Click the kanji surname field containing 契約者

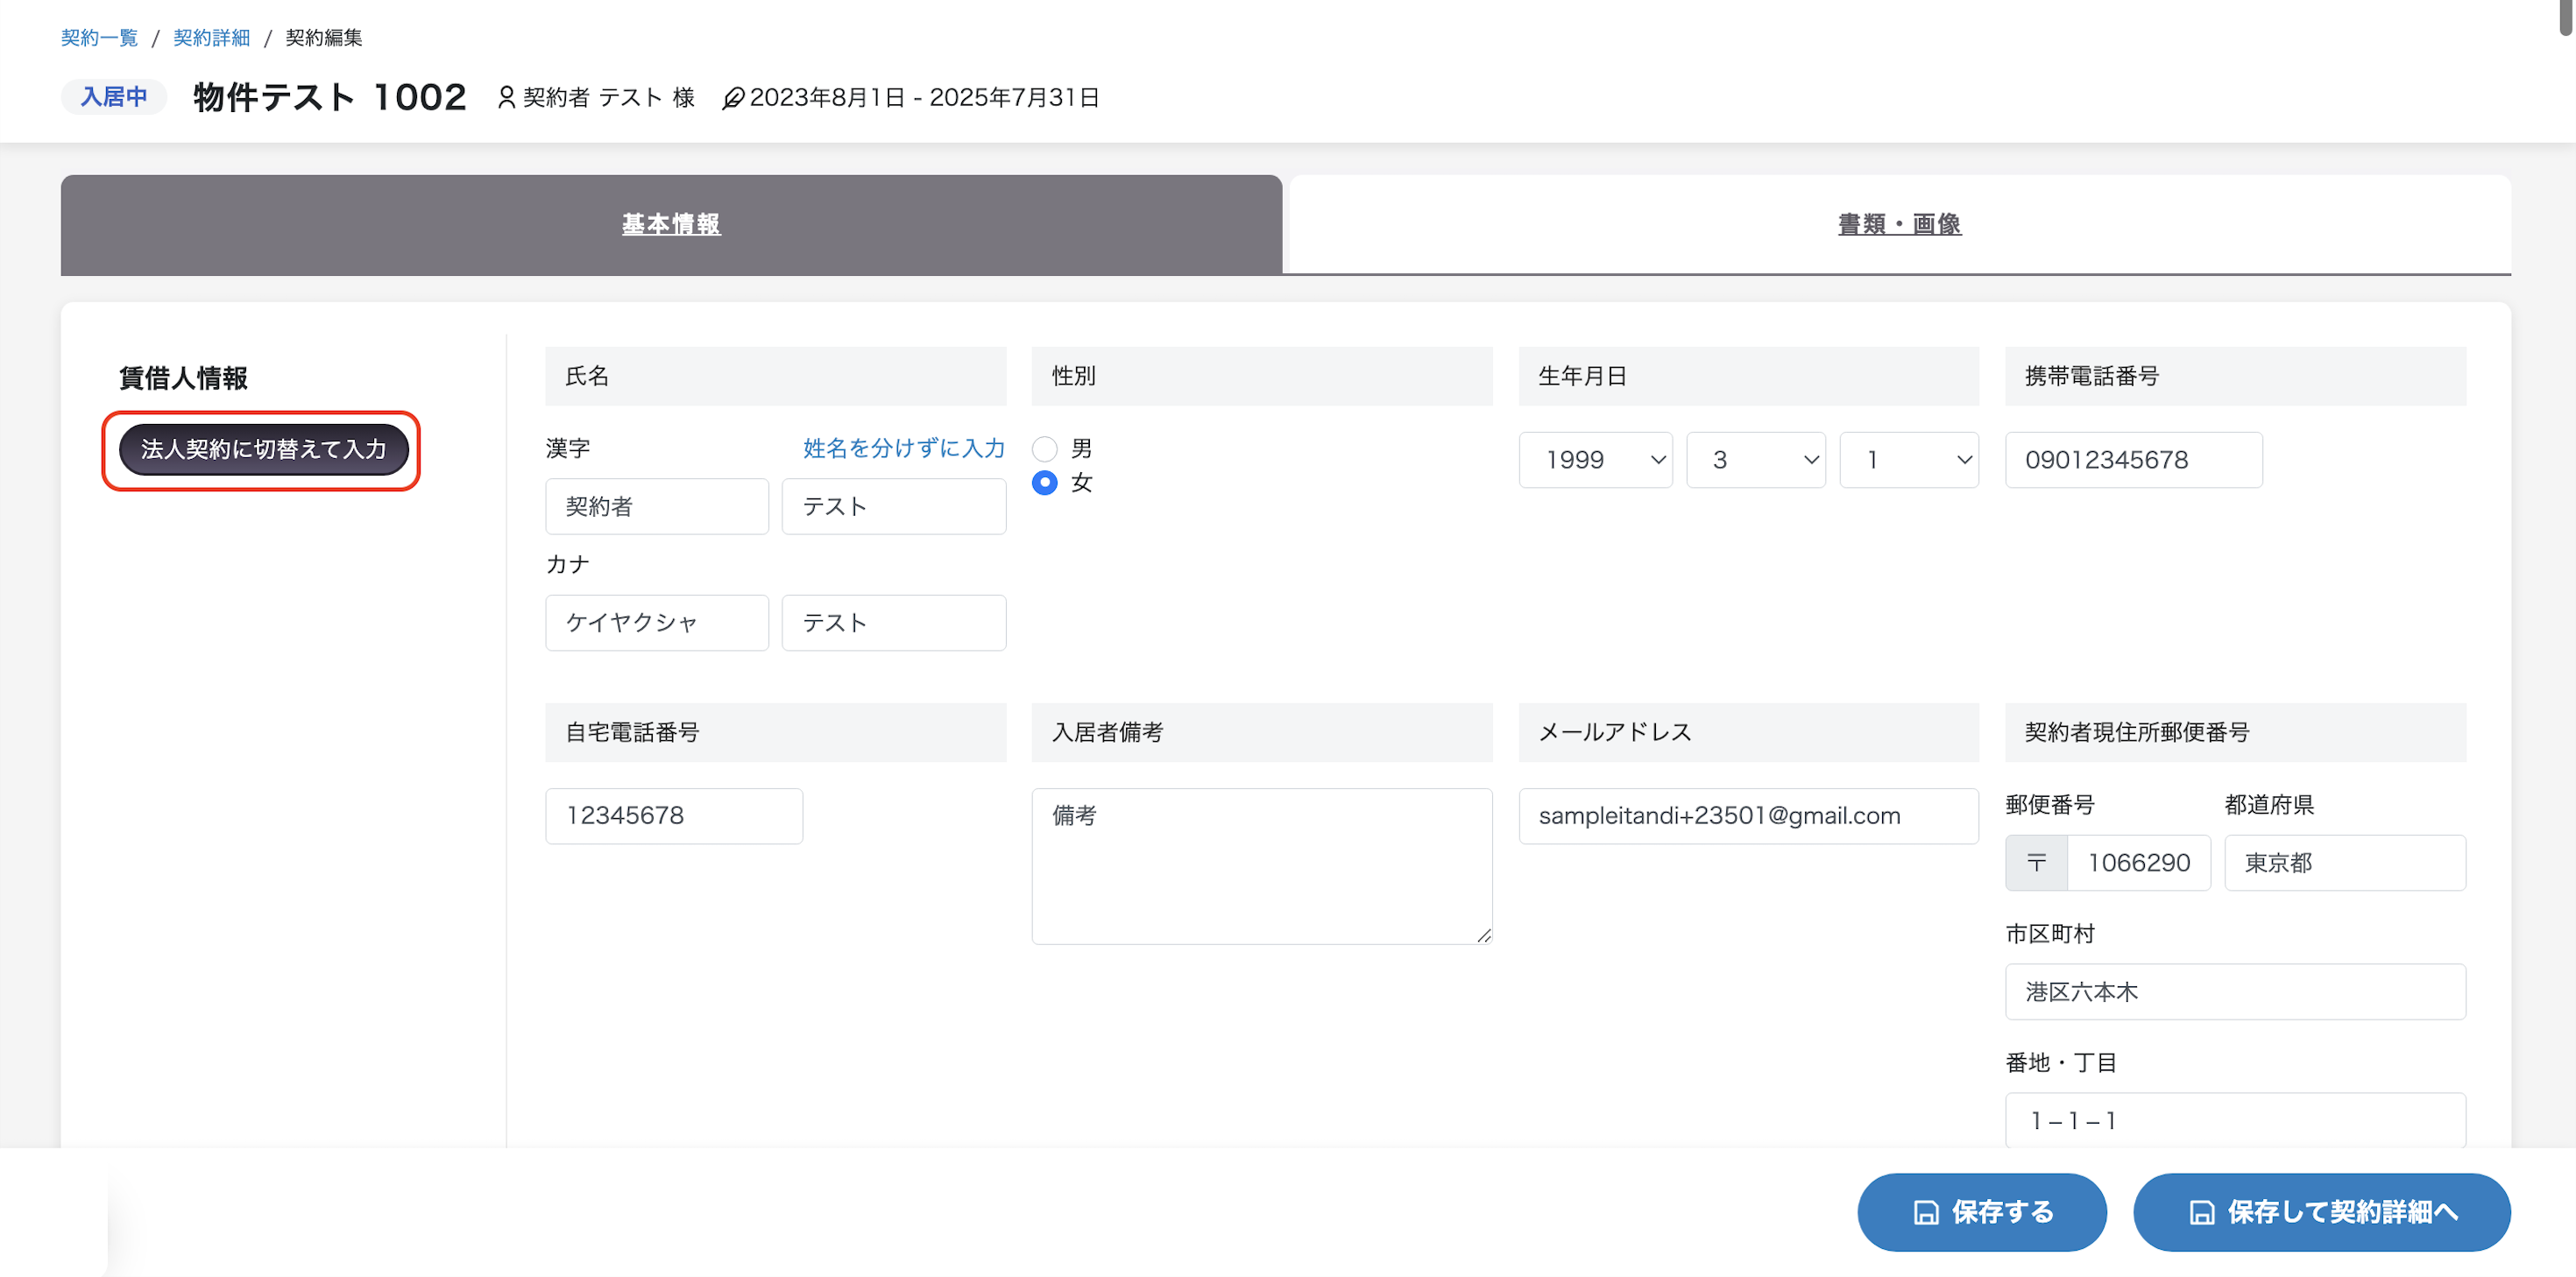point(657,507)
